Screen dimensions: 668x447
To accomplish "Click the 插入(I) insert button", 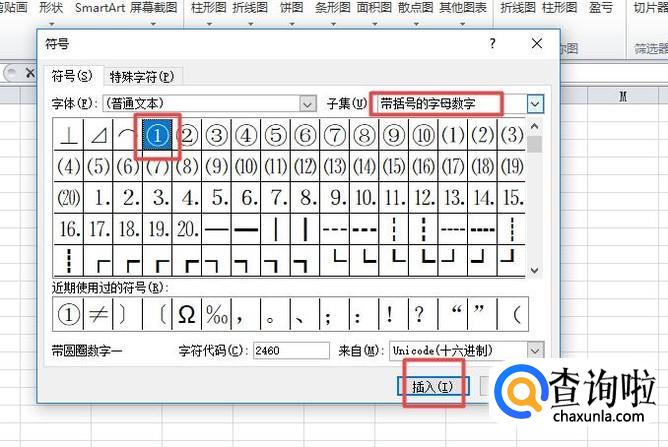I will coord(433,386).
